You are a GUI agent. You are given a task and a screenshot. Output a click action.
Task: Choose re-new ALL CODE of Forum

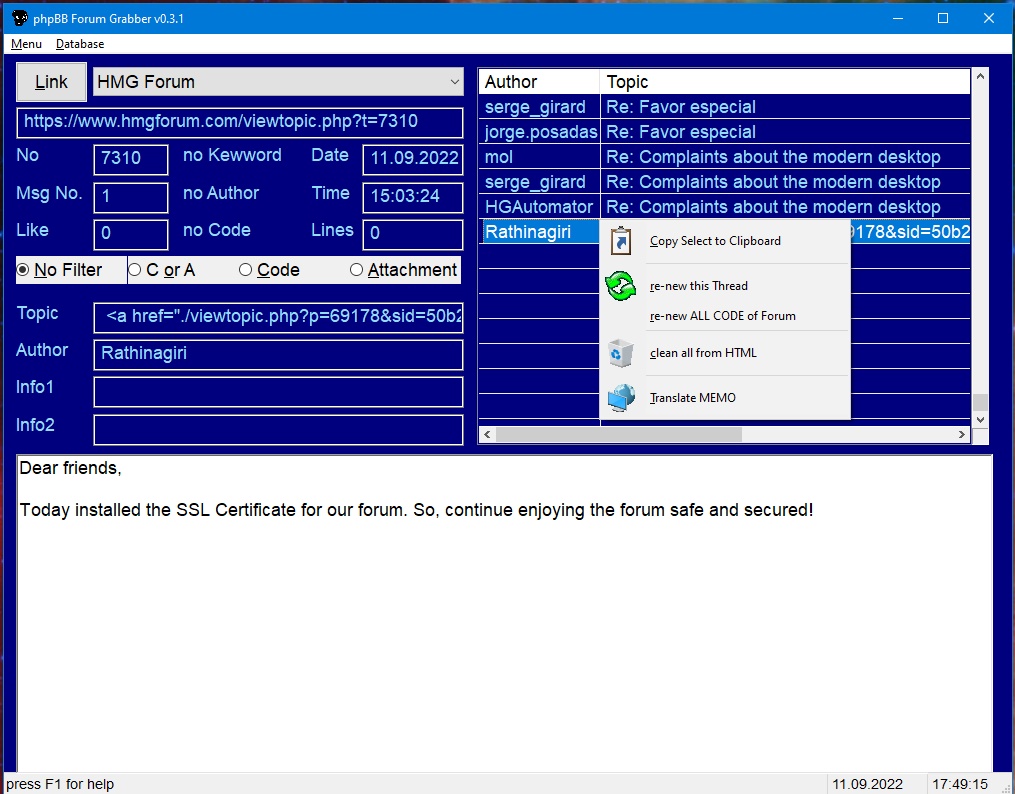click(722, 316)
